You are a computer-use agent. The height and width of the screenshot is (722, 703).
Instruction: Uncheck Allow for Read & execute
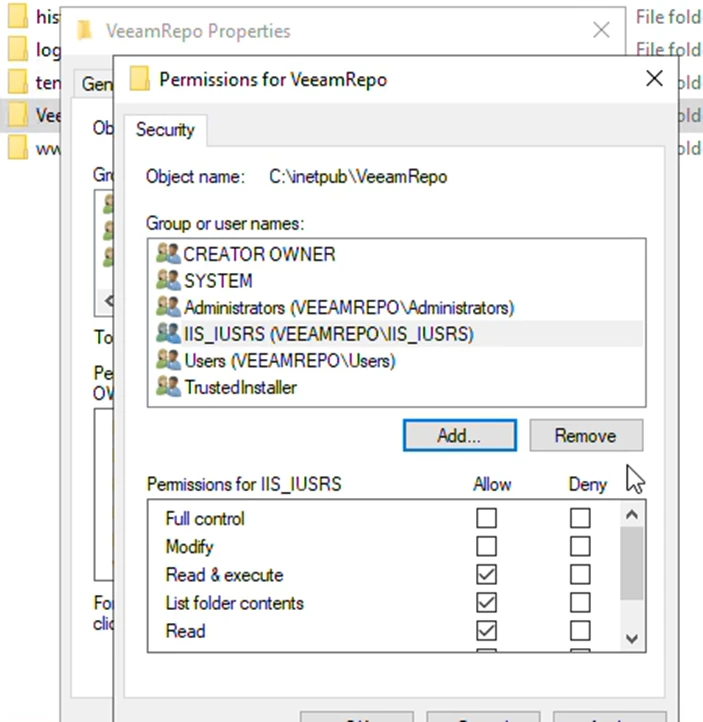487,575
